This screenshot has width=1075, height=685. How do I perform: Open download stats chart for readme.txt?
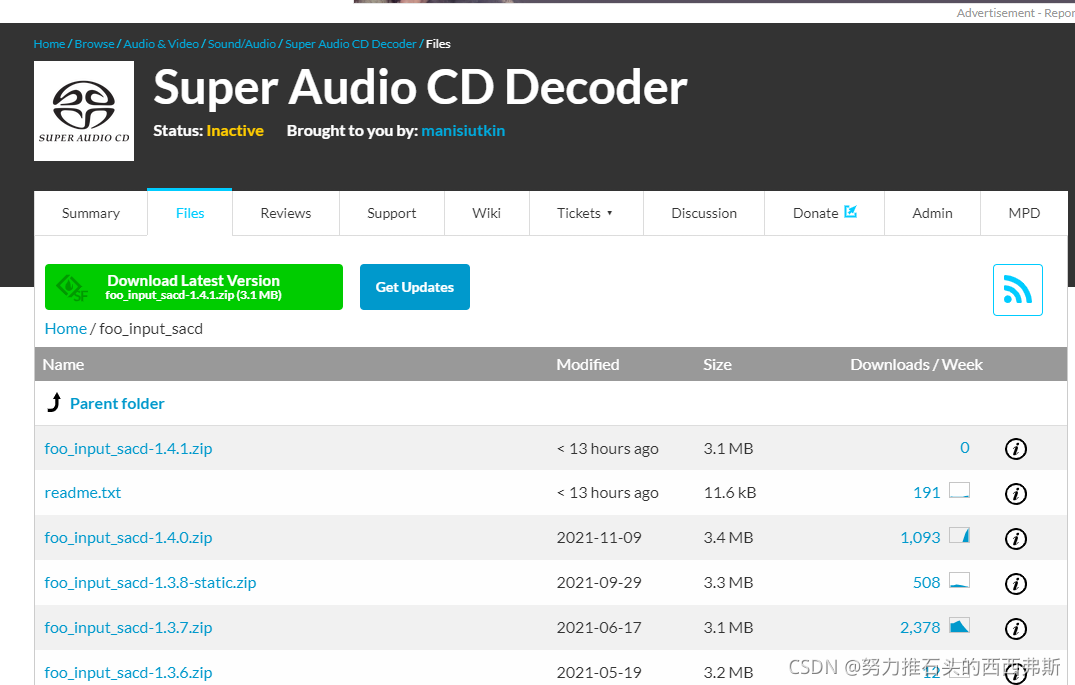coord(959,490)
